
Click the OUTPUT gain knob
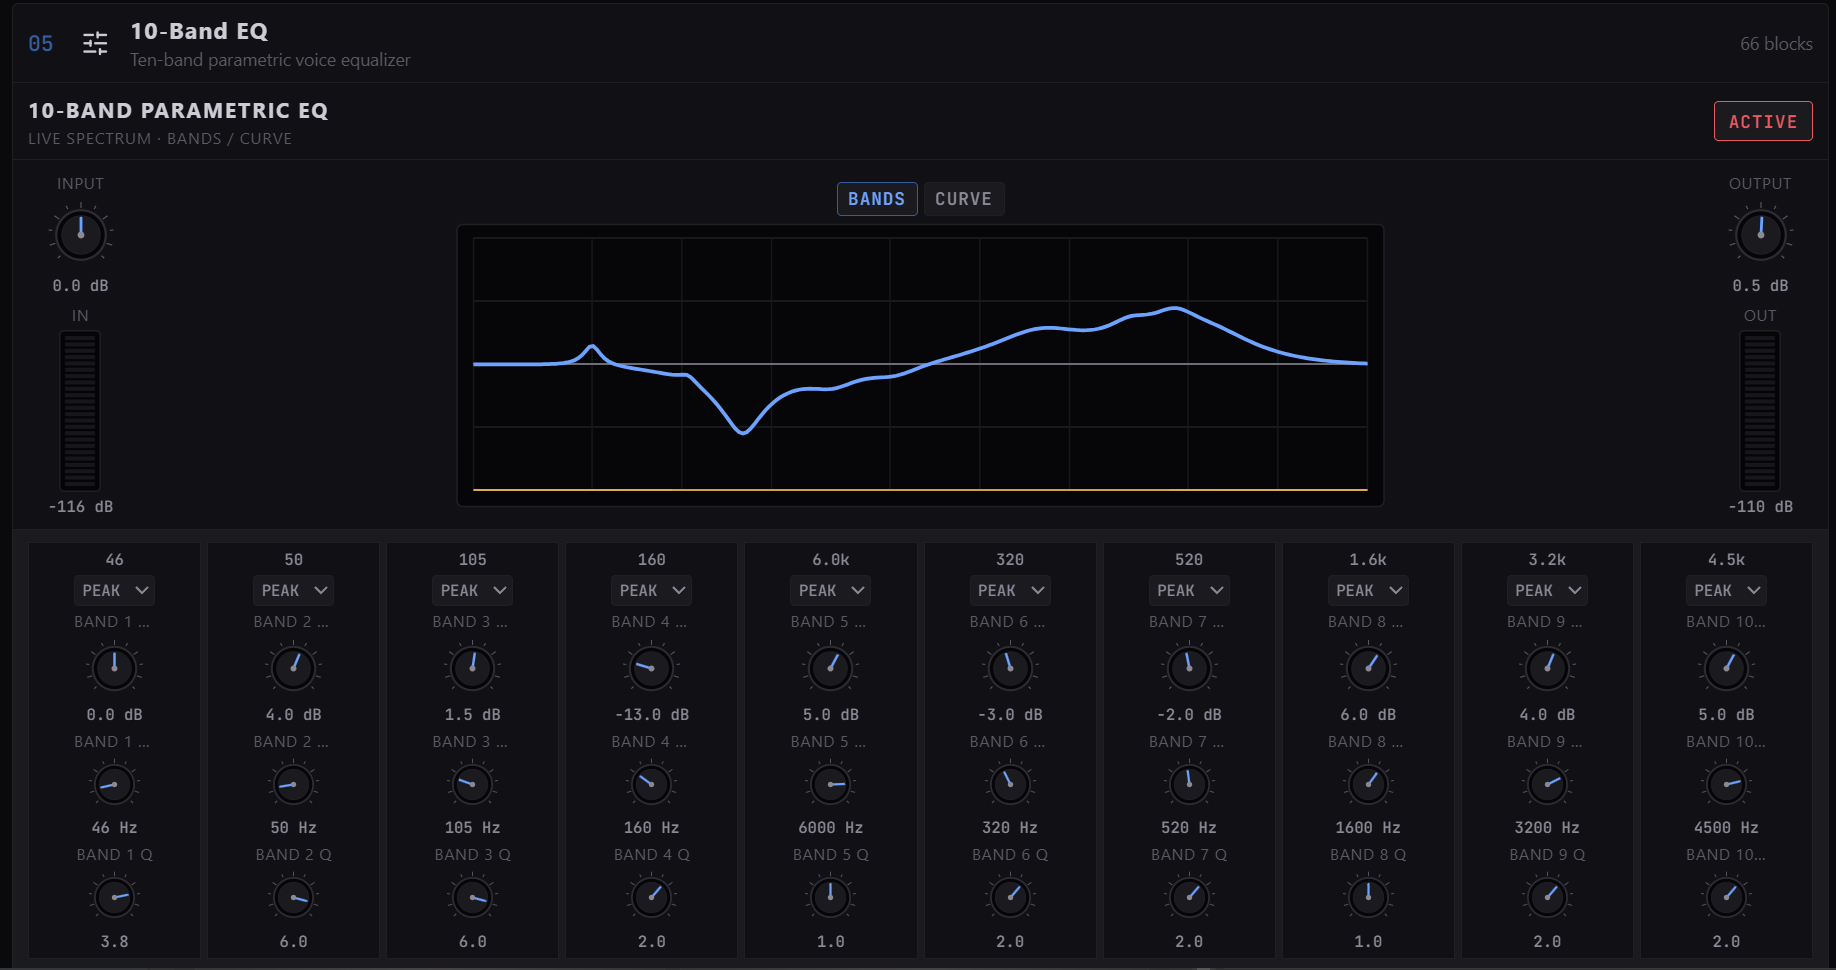1760,234
